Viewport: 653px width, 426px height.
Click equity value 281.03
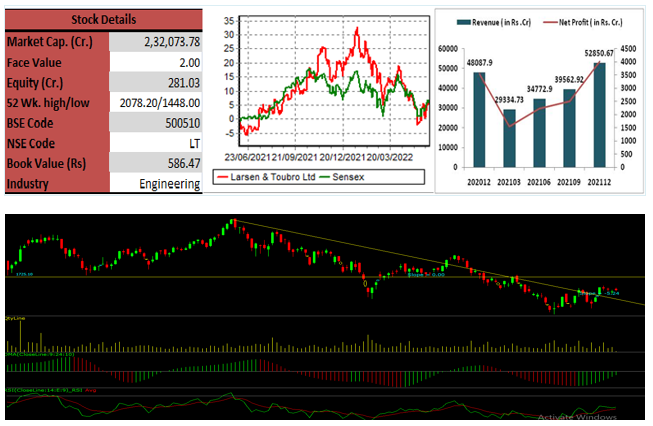[184, 83]
